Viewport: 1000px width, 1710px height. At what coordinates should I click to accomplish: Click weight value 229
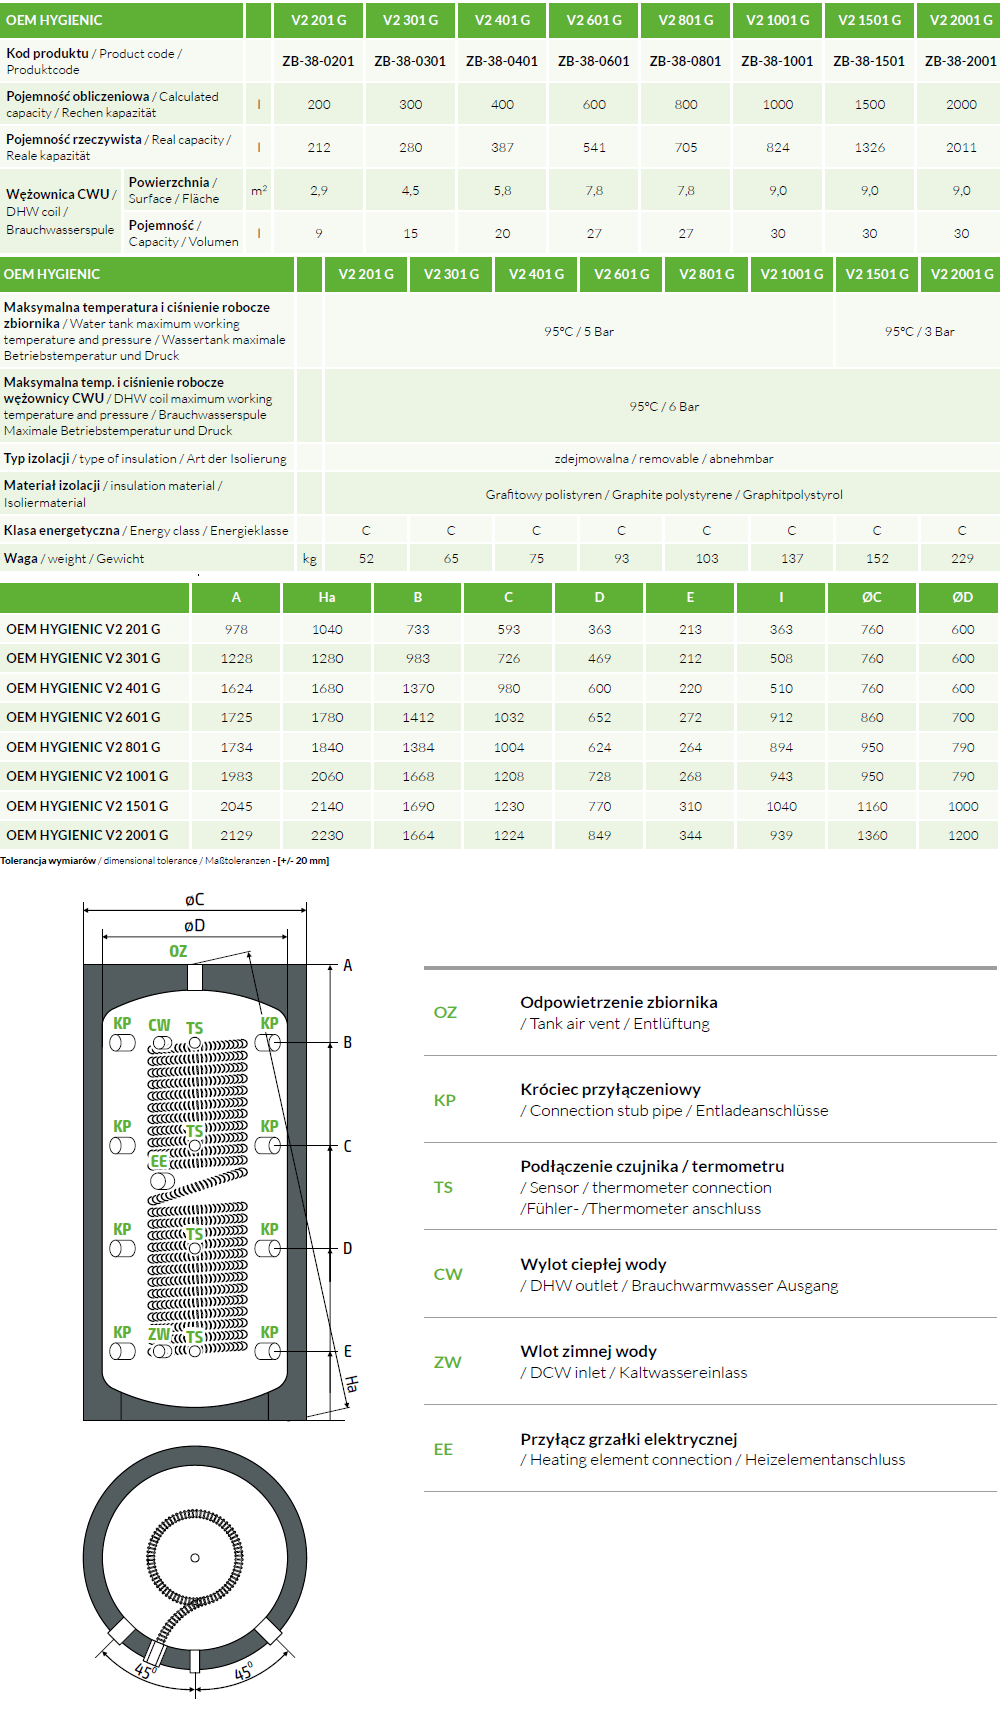(962, 559)
